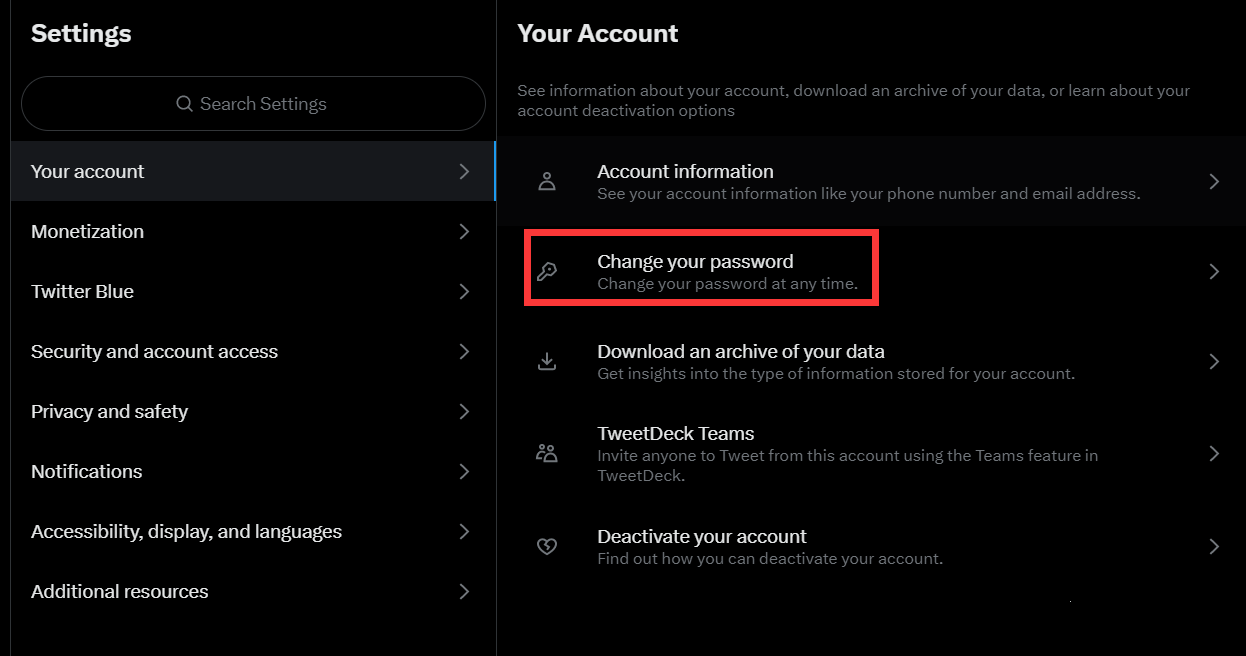This screenshot has height=656, width=1246.
Task: Click the TweetDeck Teams people icon
Action: pos(547,453)
